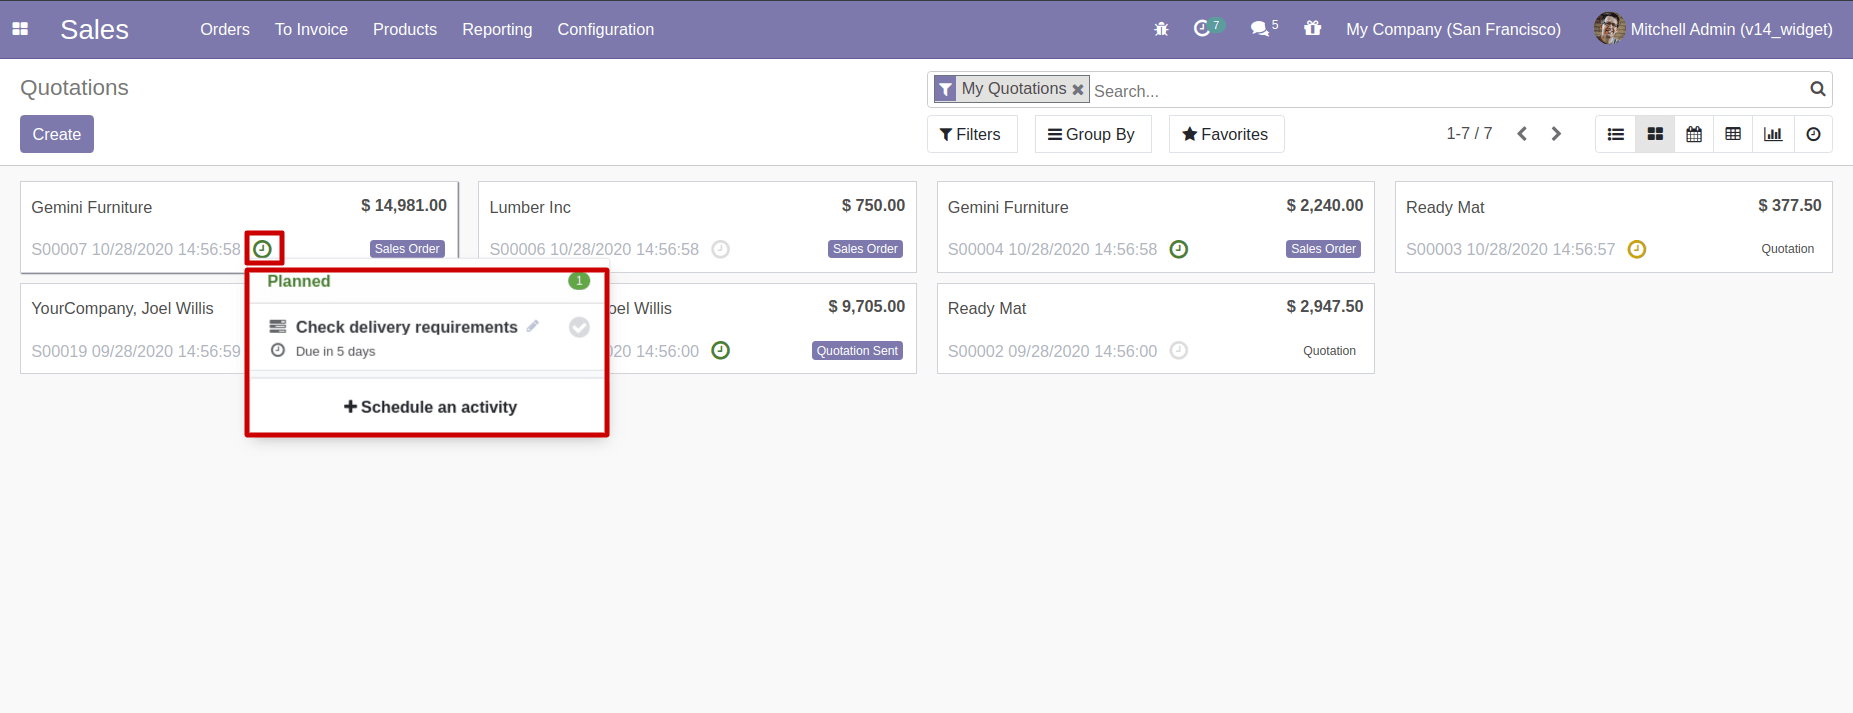The width and height of the screenshot is (1853, 713).
Task: Switch to calendar view
Action: point(1694,134)
